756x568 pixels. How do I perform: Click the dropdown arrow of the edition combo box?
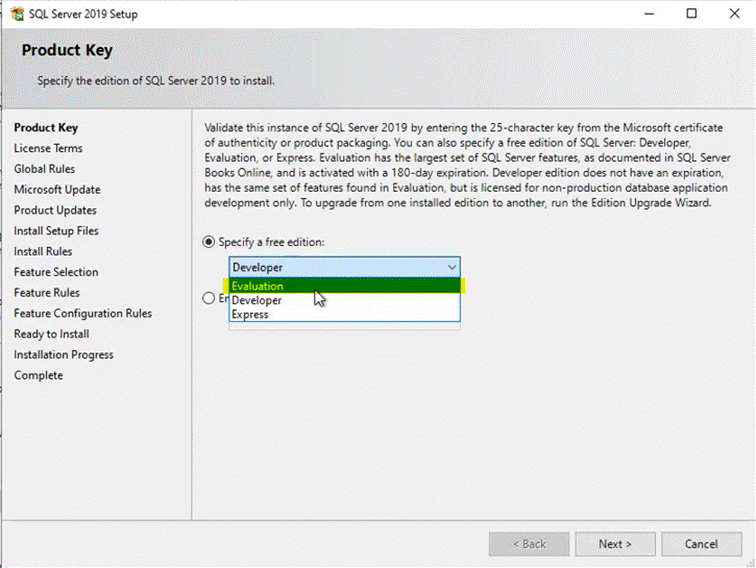452,267
